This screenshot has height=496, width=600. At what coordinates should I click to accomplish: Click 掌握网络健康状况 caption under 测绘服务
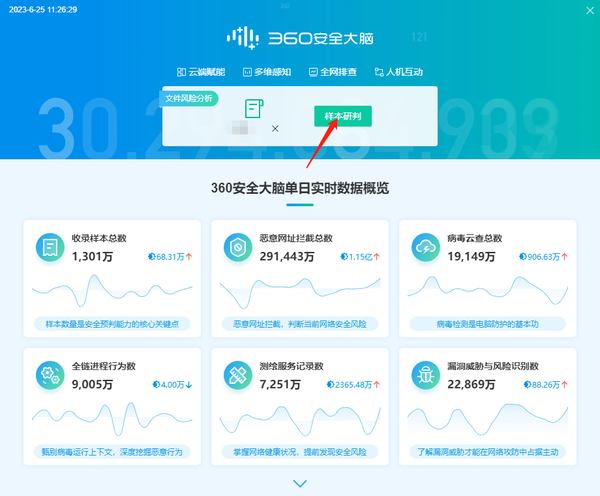coord(299,452)
